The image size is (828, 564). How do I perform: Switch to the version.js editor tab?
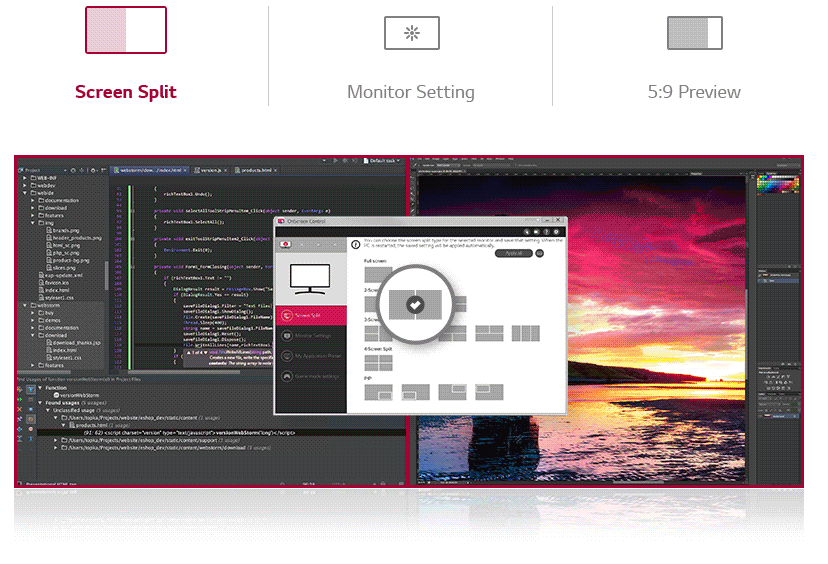(x=211, y=170)
